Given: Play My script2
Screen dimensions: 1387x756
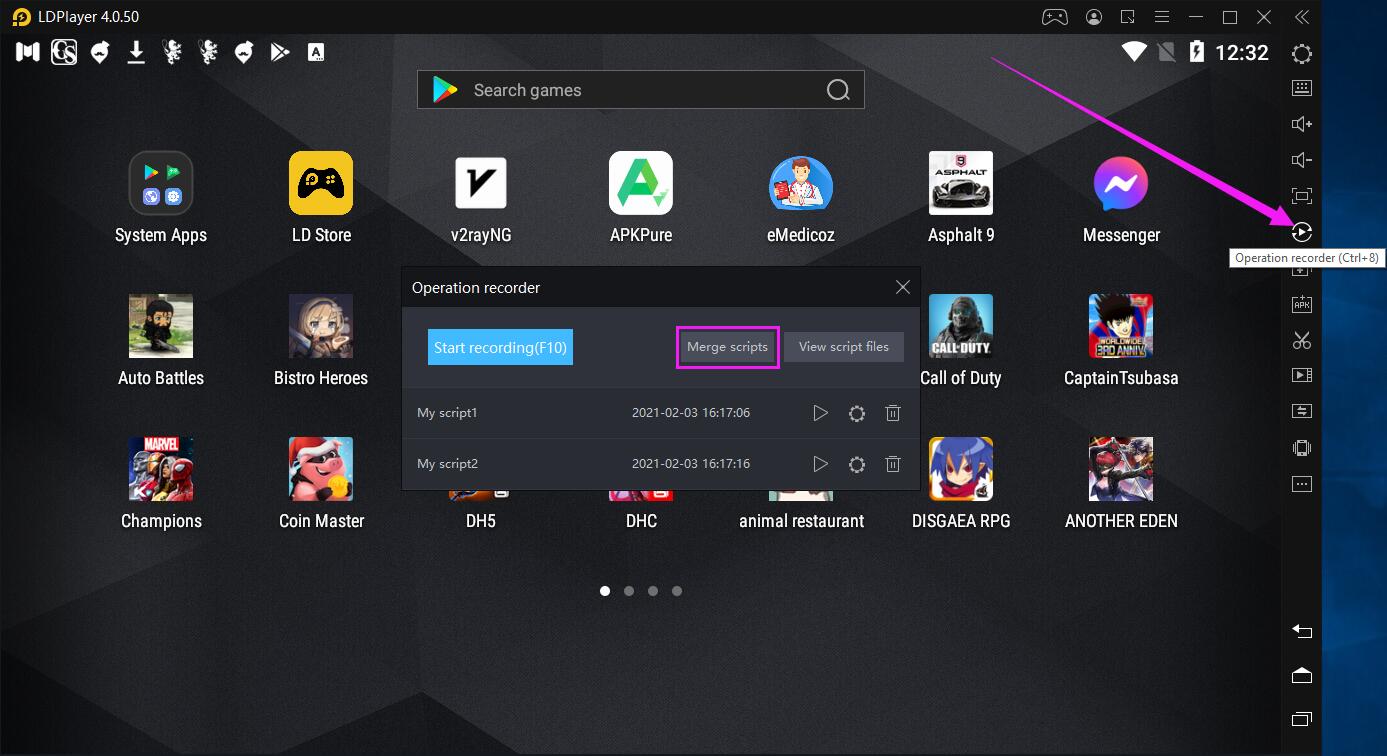Looking at the screenshot, I should pyautogui.click(x=820, y=464).
